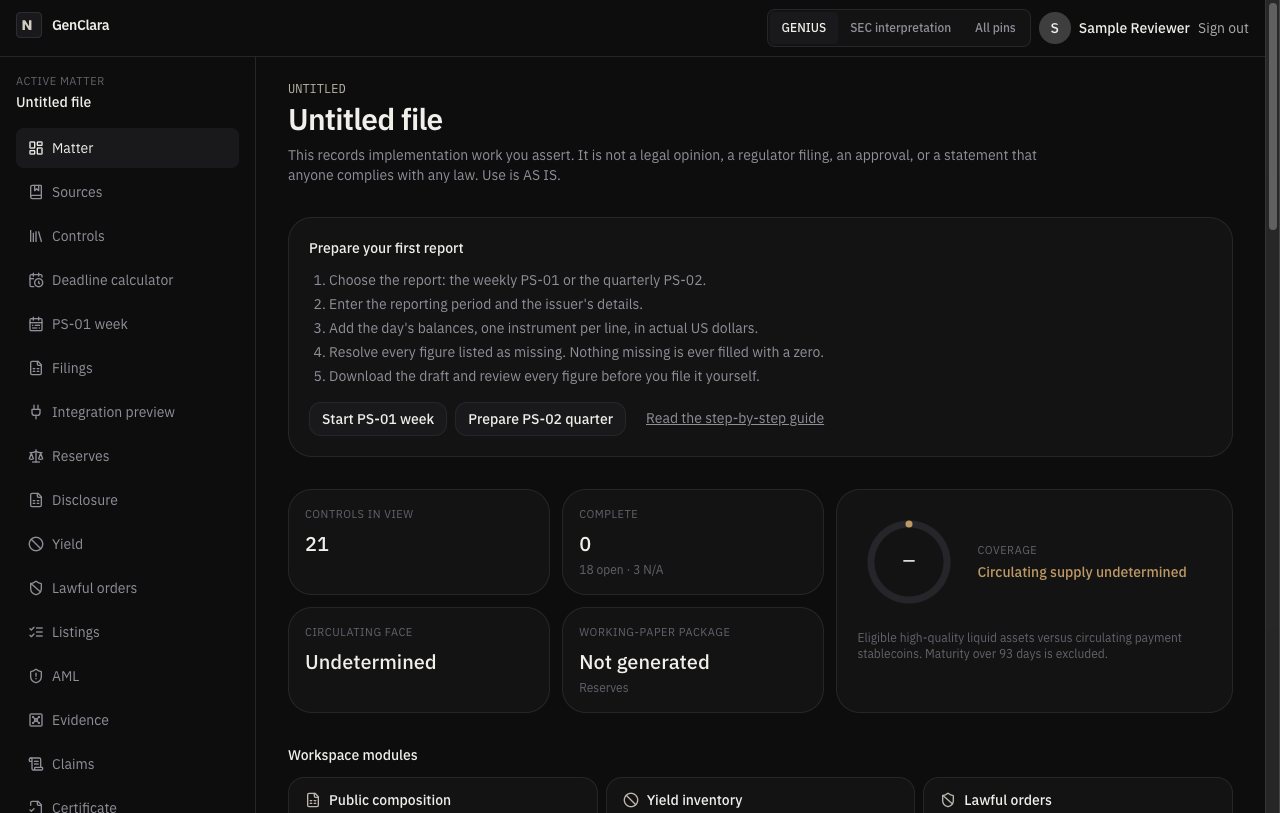Click the Not generated working-paper value
This screenshot has height=813, width=1280.
click(644, 662)
